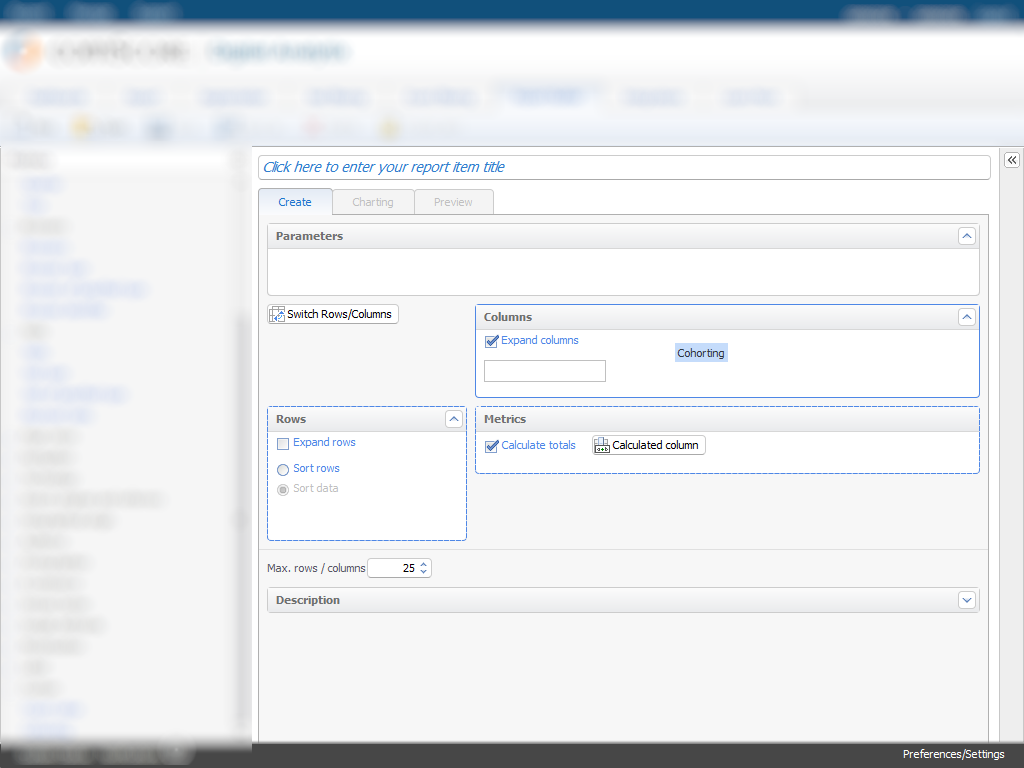Select the Sort data radio button
This screenshot has width=1024, height=768.
pyautogui.click(x=283, y=489)
